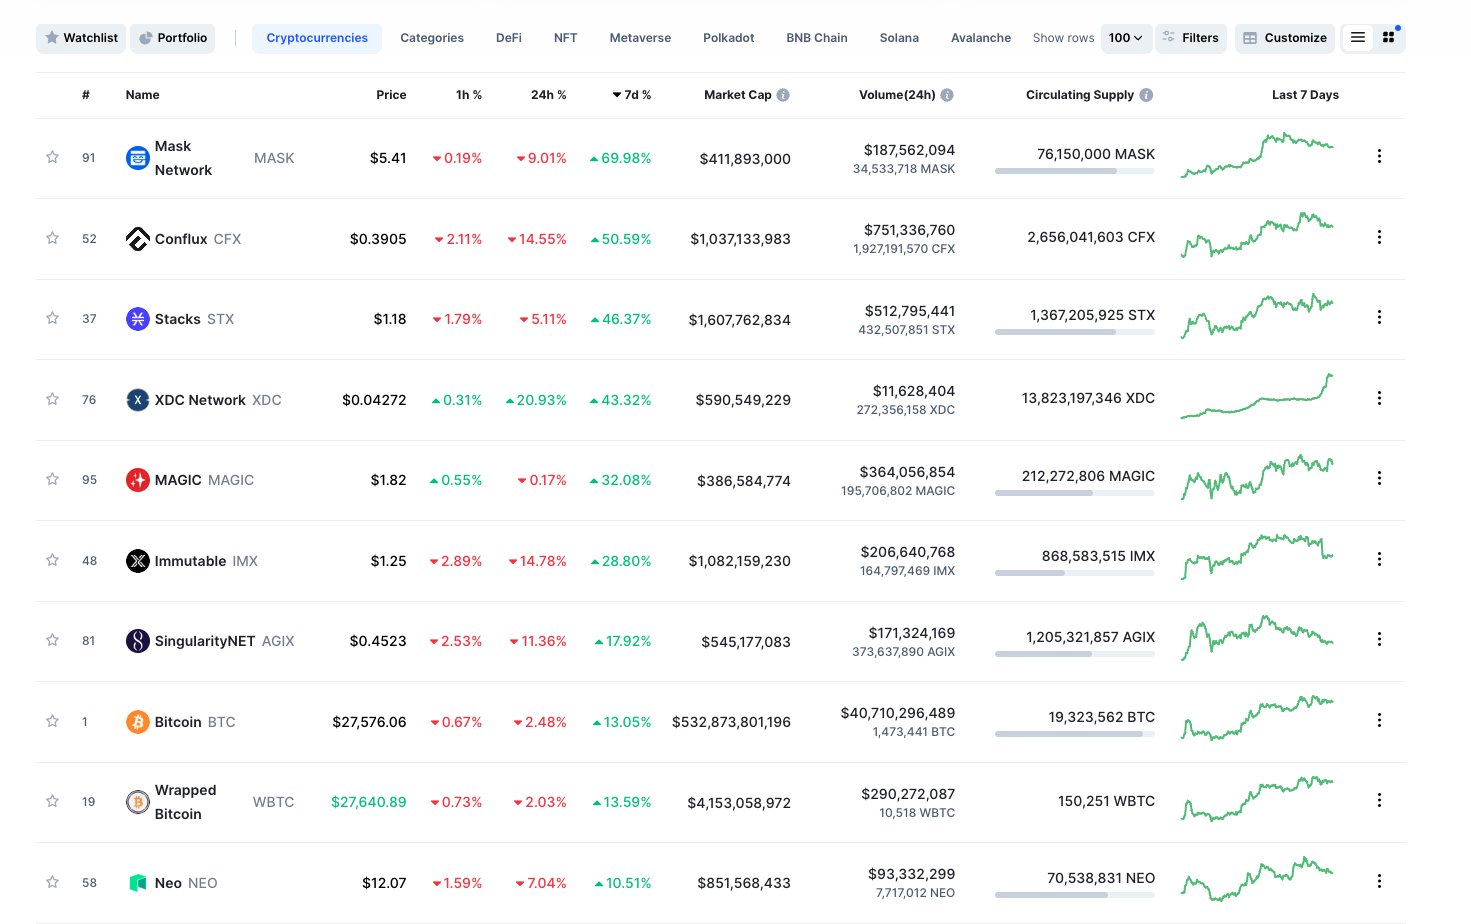1471x924 pixels.
Task: Open Volume(24h) info tooltip icon
Action: pyautogui.click(x=947, y=95)
